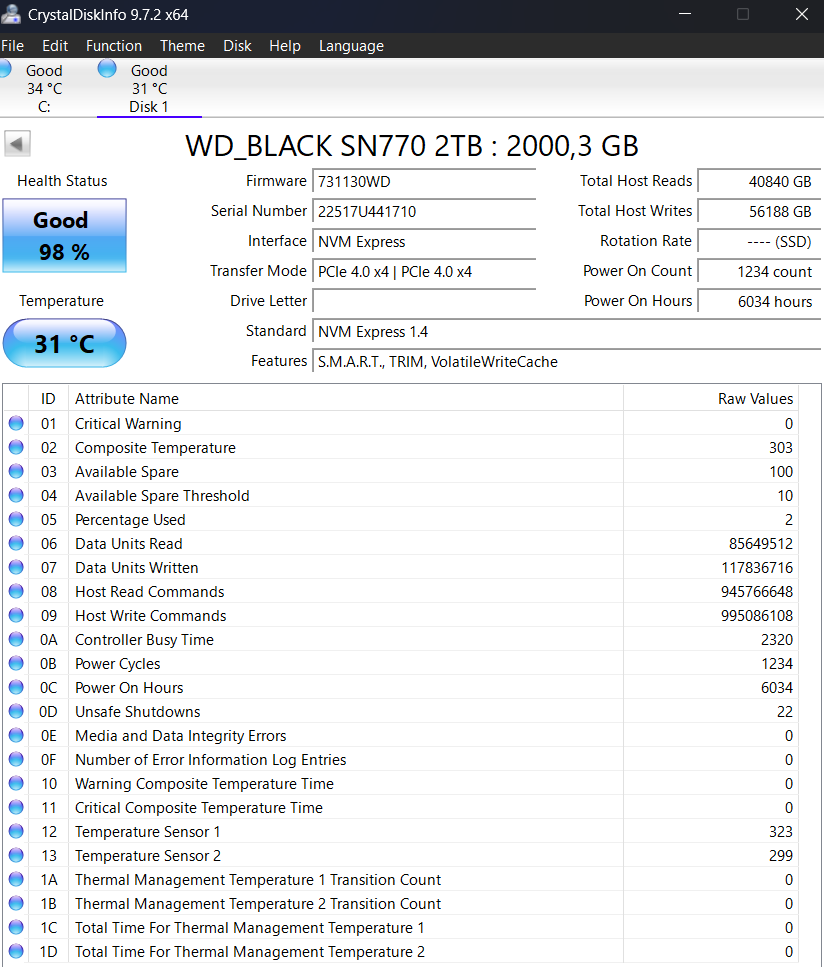Click the Serial Number field
This screenshot has width=824, height=967.
424,212
